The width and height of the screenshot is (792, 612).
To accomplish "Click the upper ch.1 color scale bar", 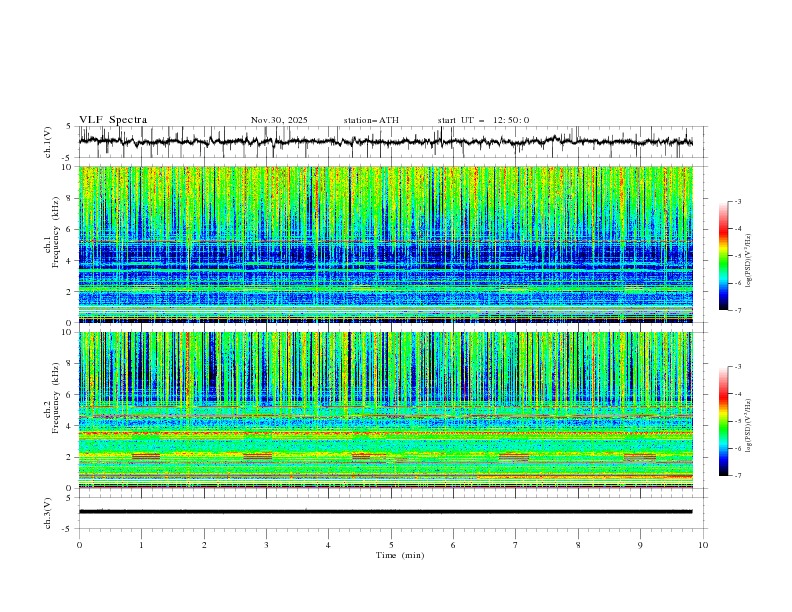I will click(723, 255).
